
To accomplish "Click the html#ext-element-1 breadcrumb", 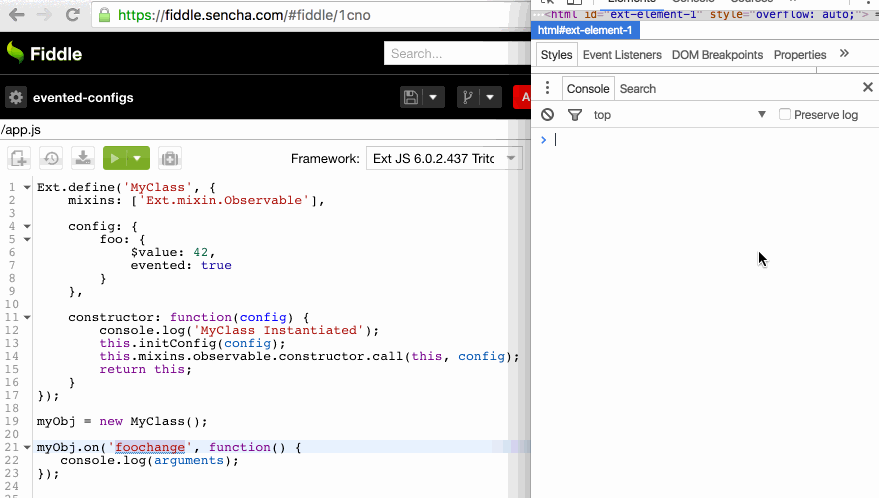I will 585,30.
